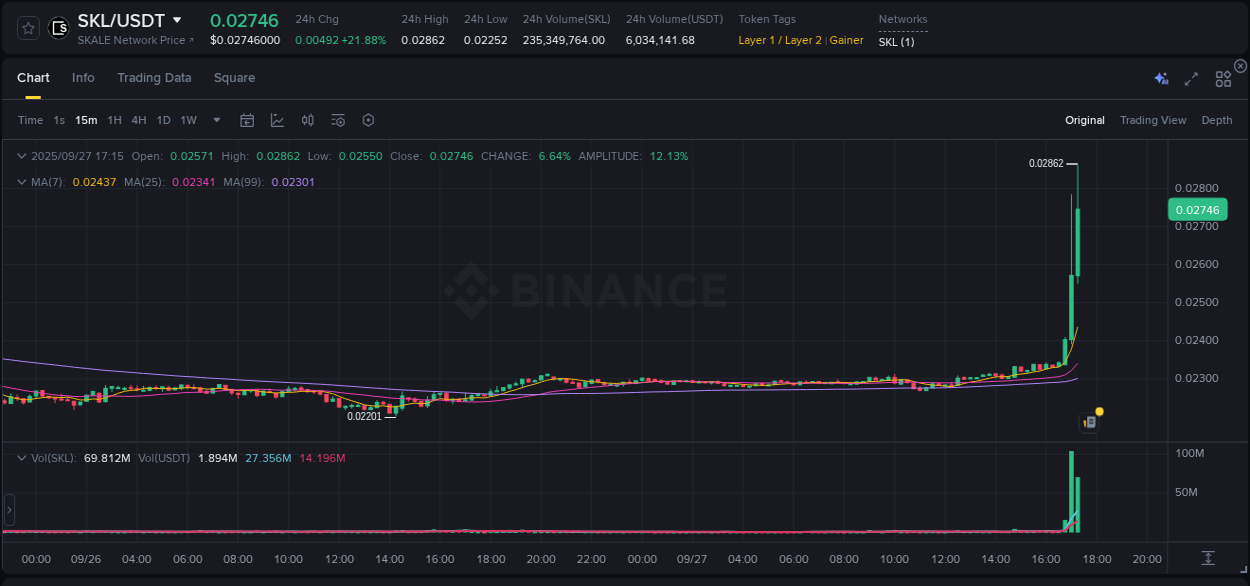The image size is (1250, 586).
Task: Toggle SKL/USDT as favorite with star icon
Action: point(27,28)
